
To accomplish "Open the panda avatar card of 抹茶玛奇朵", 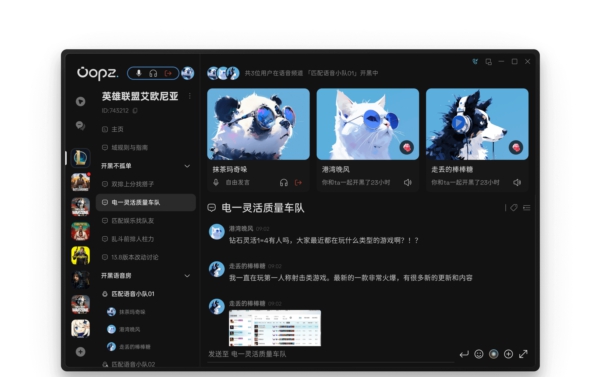I will (258, 124).
